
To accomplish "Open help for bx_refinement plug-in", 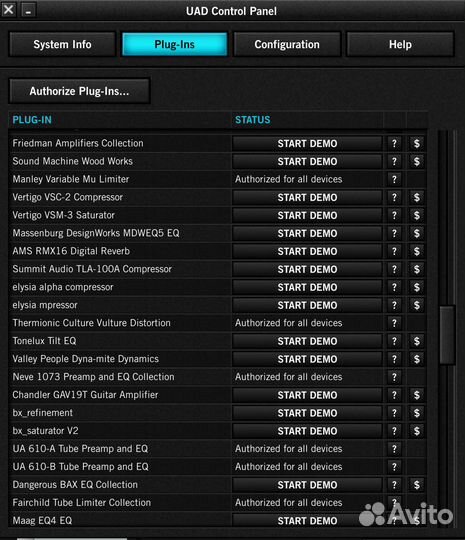I will (x=394, y=413).
